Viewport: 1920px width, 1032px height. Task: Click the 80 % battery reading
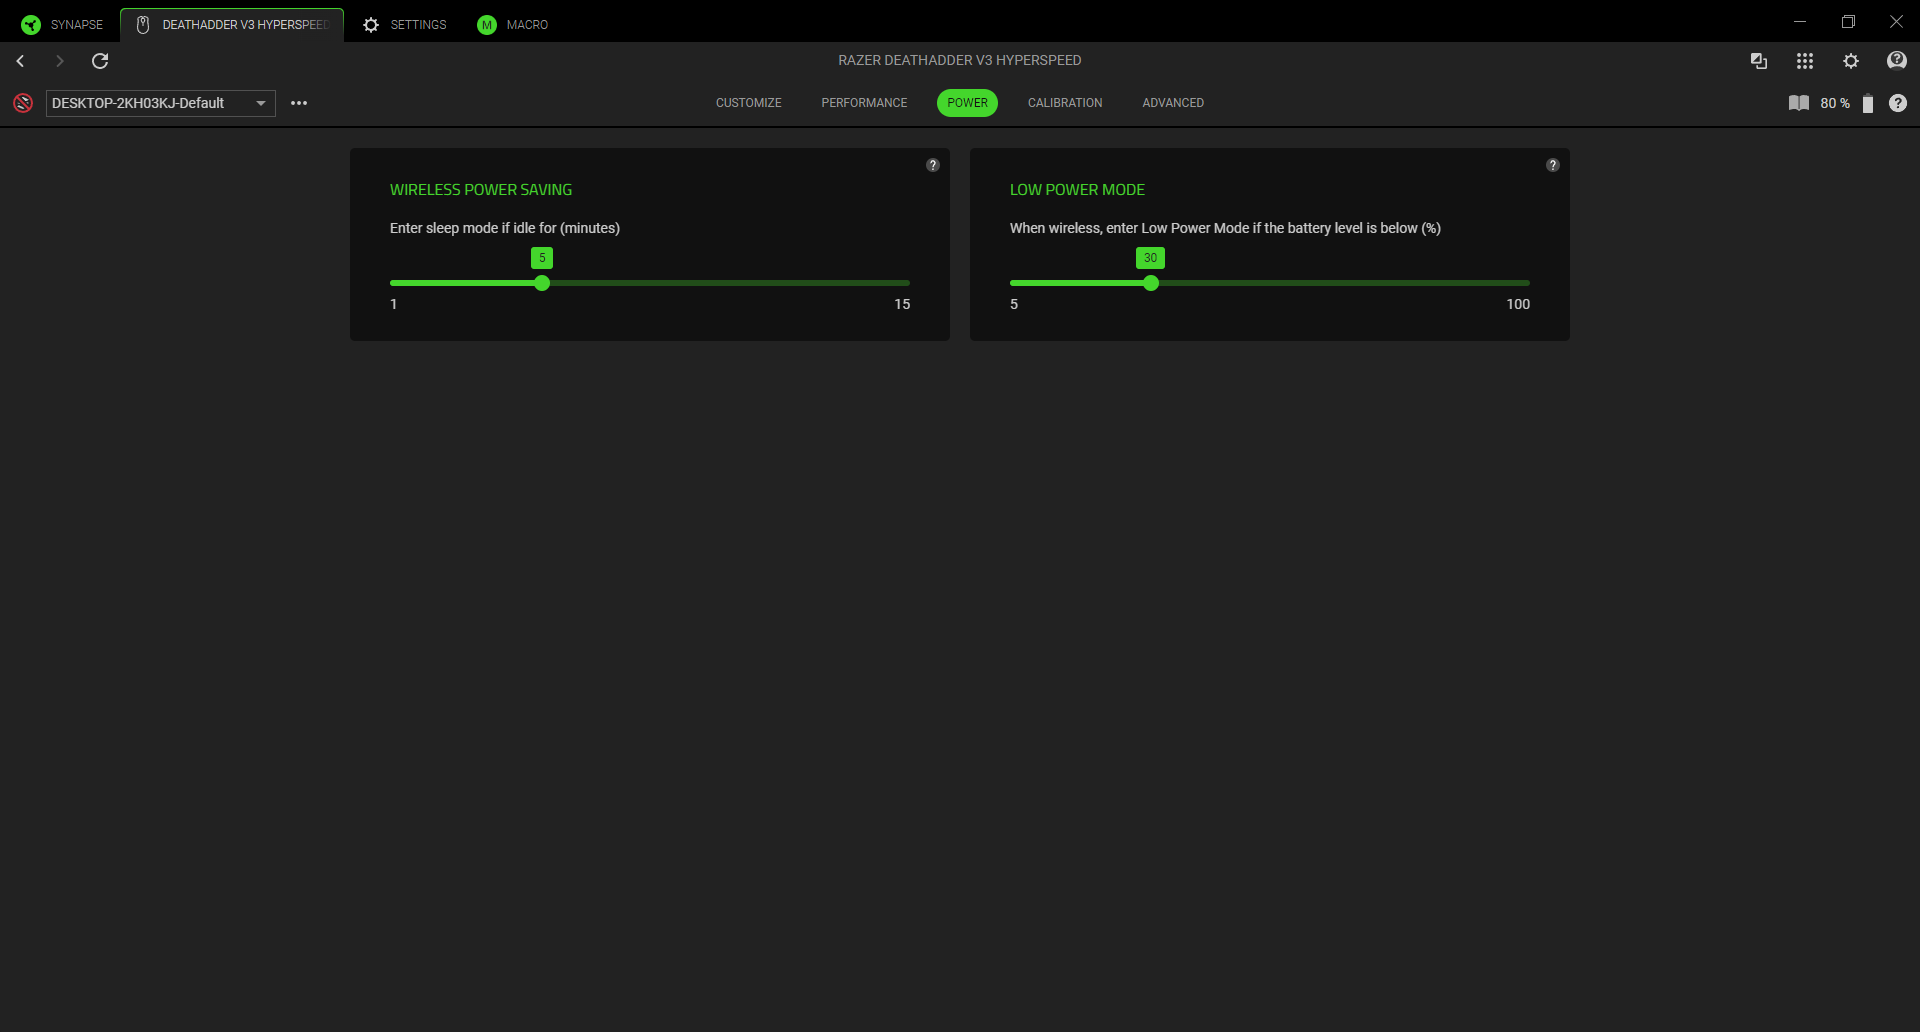[x=1835, y=103]
